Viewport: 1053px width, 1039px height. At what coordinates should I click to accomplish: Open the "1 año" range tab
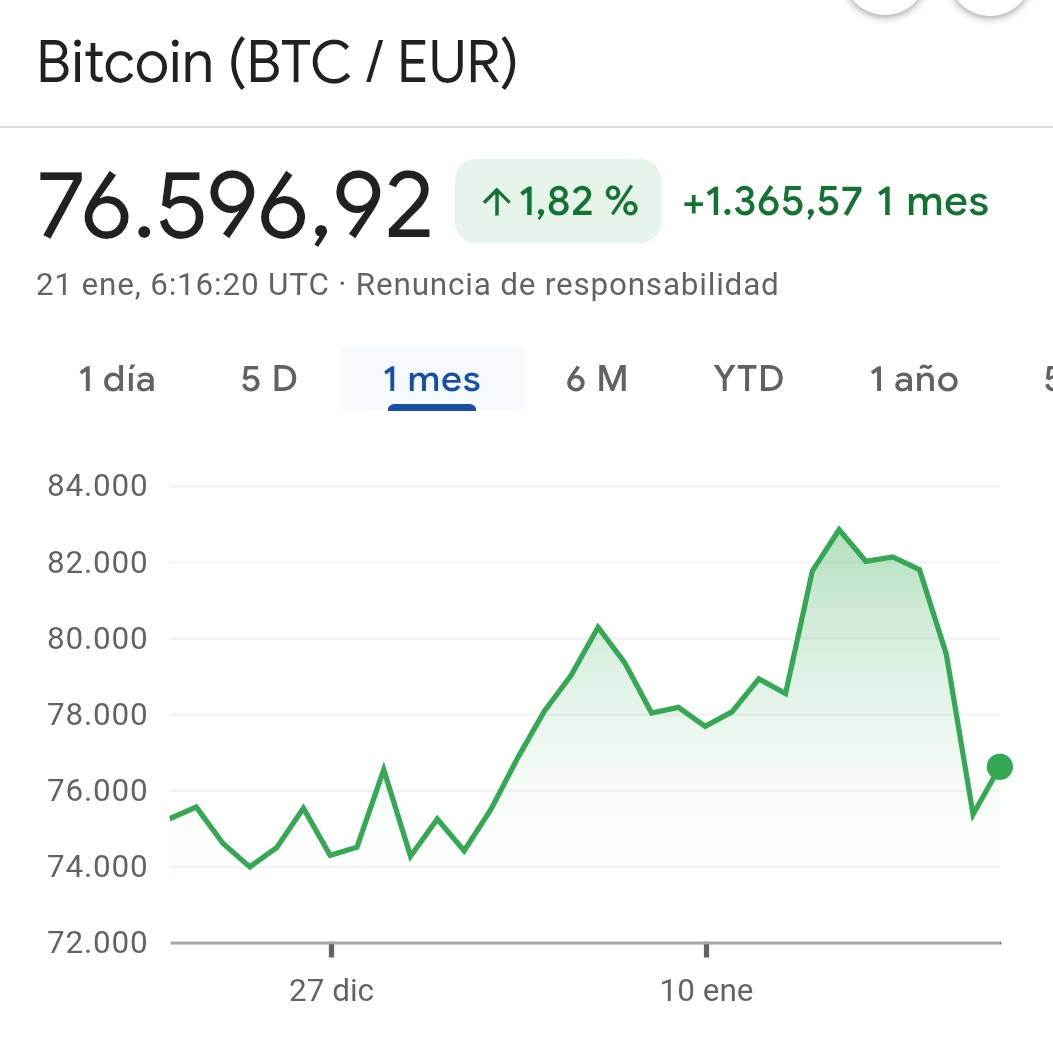point(914,380)
